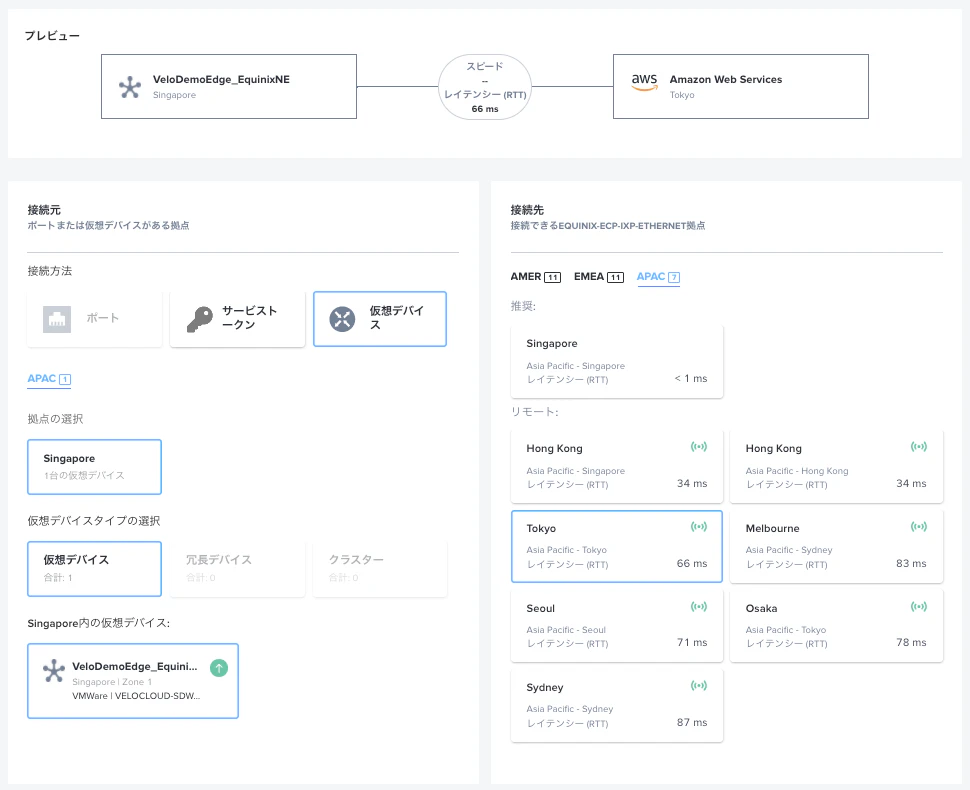Click the Amazon Web Services preview box
The image size is (970, 790).
(740, 87)
